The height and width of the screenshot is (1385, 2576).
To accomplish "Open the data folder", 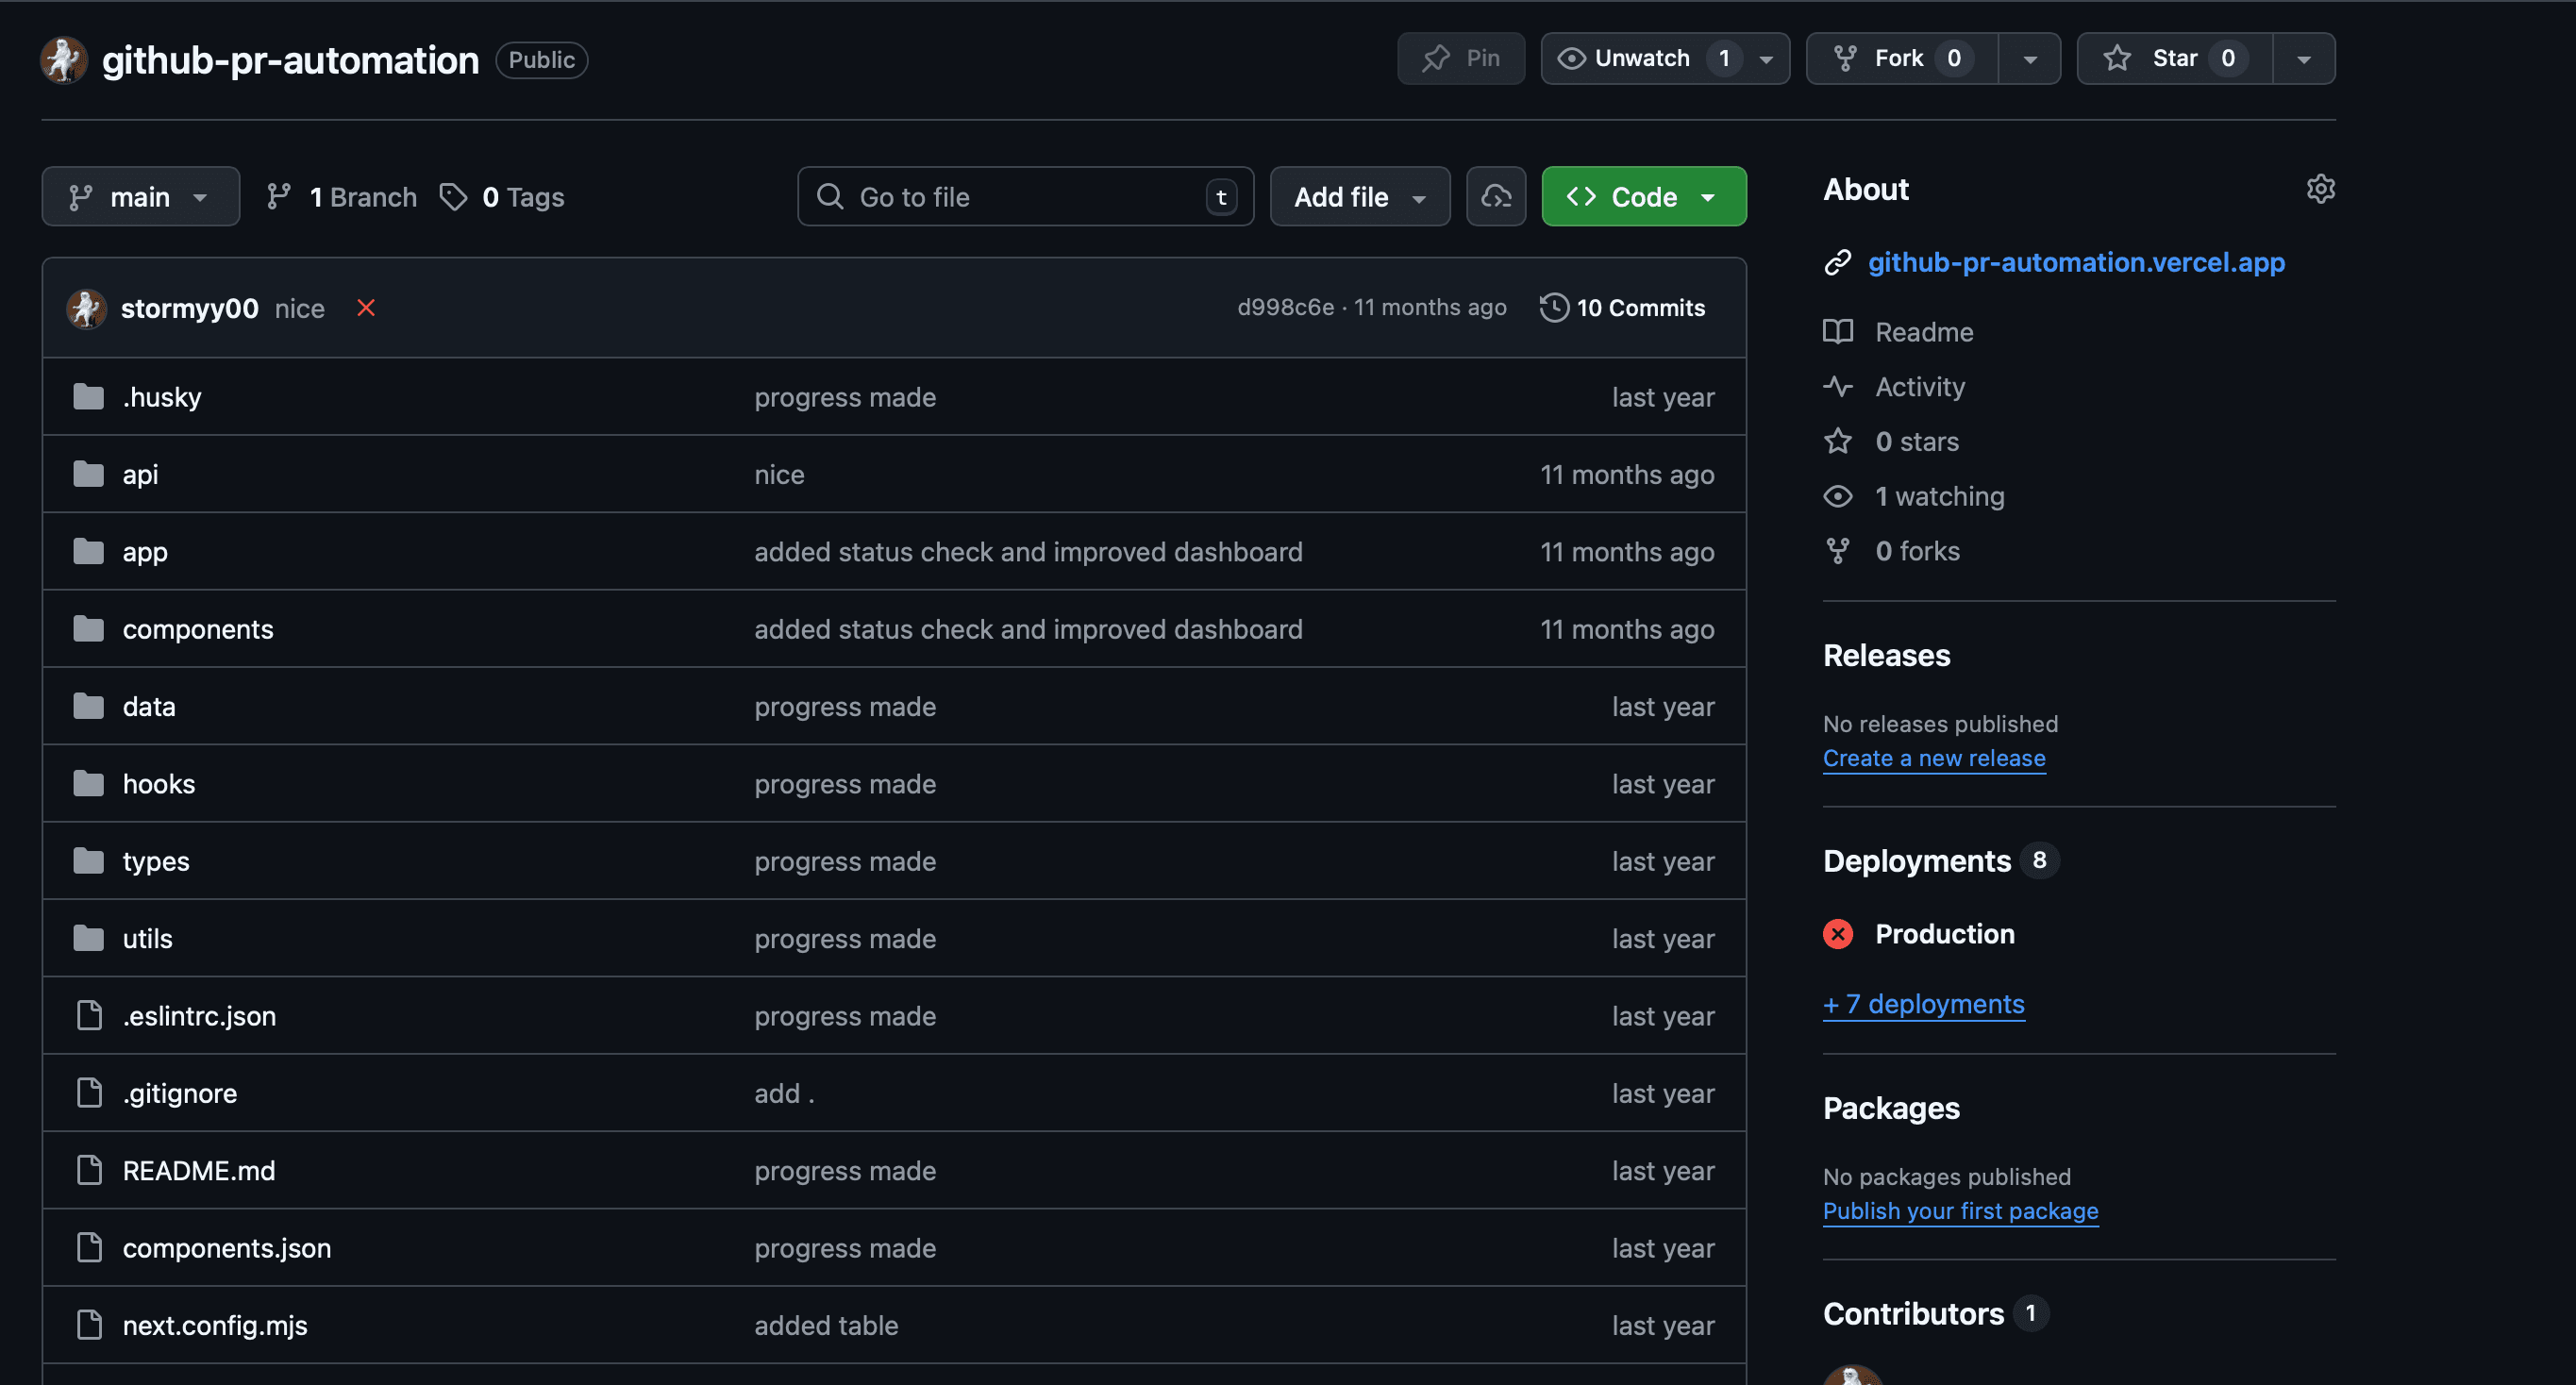I will [149, 706].
